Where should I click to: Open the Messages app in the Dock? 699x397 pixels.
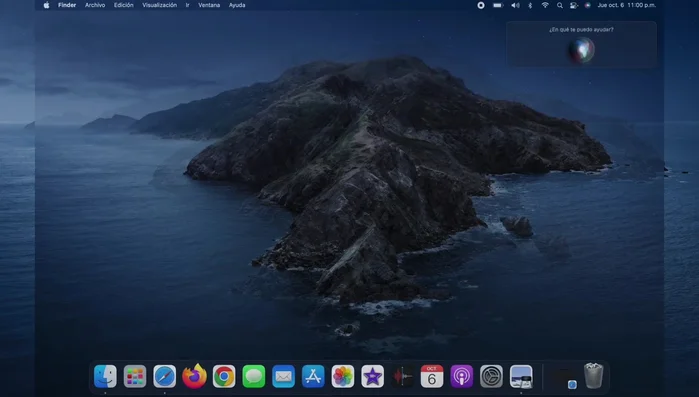pyautogui.click(x=254, y=377)
